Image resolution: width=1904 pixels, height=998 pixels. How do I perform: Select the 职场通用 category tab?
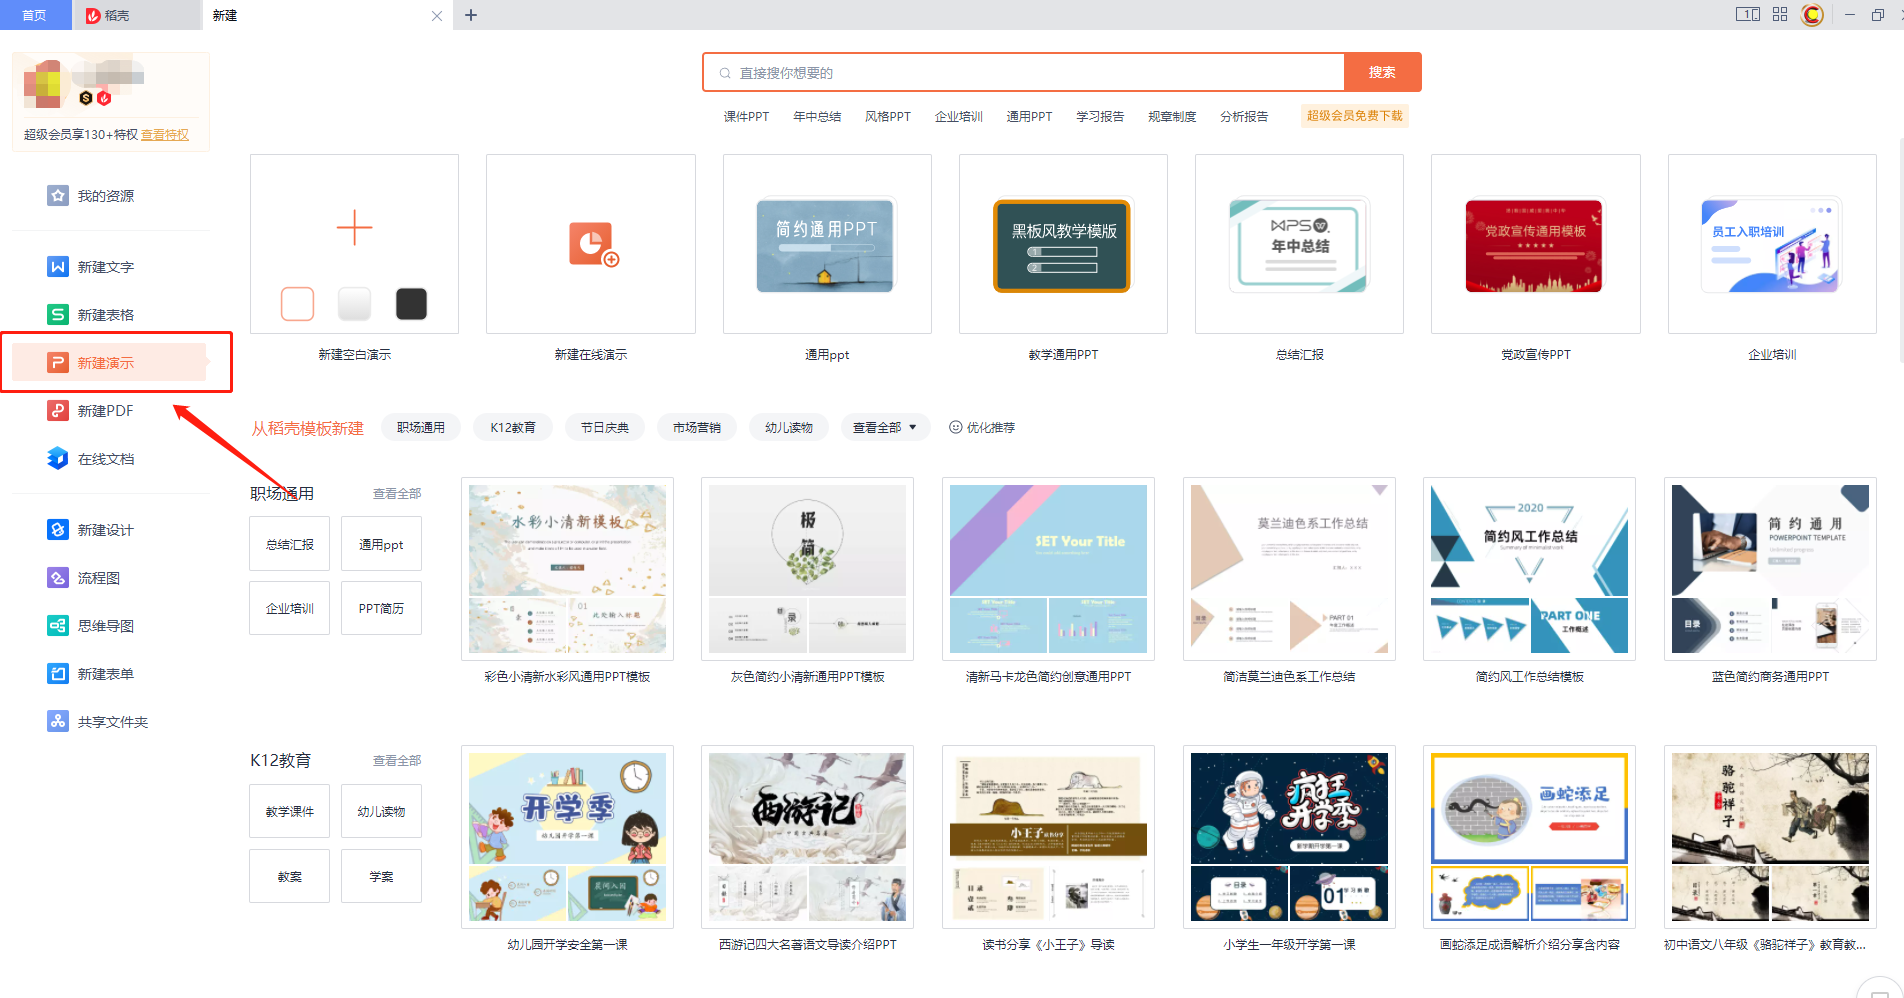(421, 427)
